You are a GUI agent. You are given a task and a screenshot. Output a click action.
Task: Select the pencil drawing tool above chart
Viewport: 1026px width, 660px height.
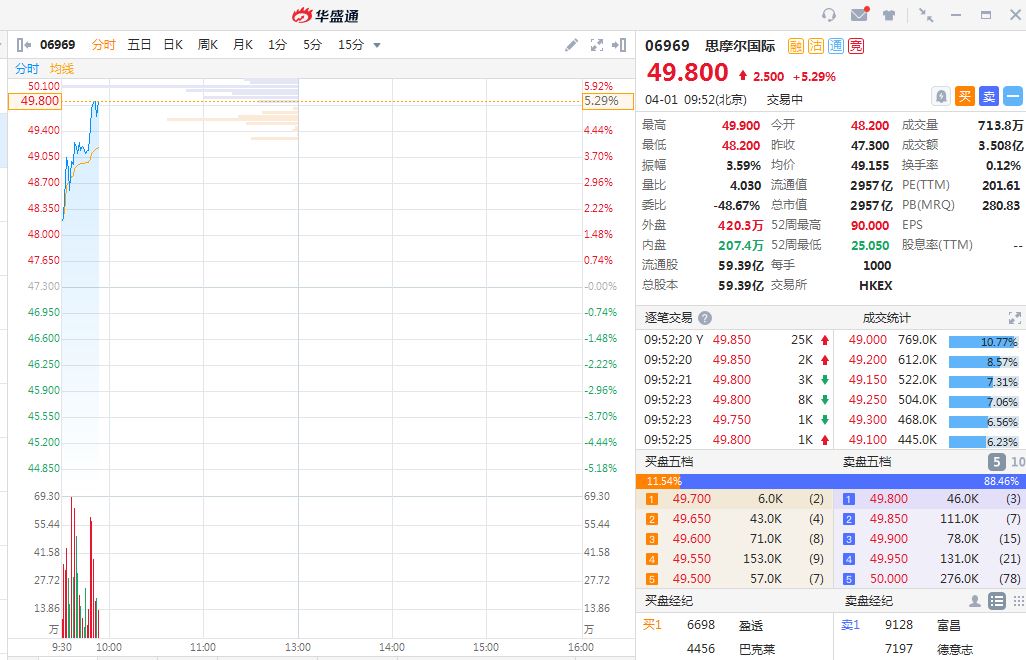coord(571,45)
